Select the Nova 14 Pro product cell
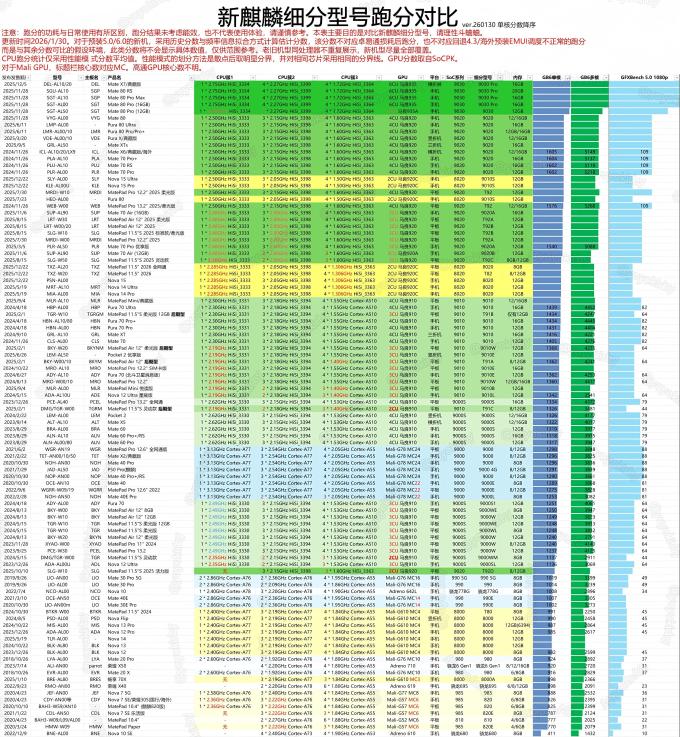The width and height of the screenshot is (680, 737). click(121, 294)
